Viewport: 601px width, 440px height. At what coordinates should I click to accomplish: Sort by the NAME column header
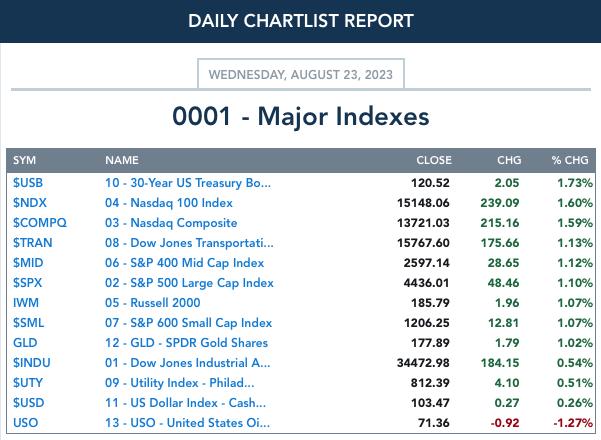click(x=122, y=160)
